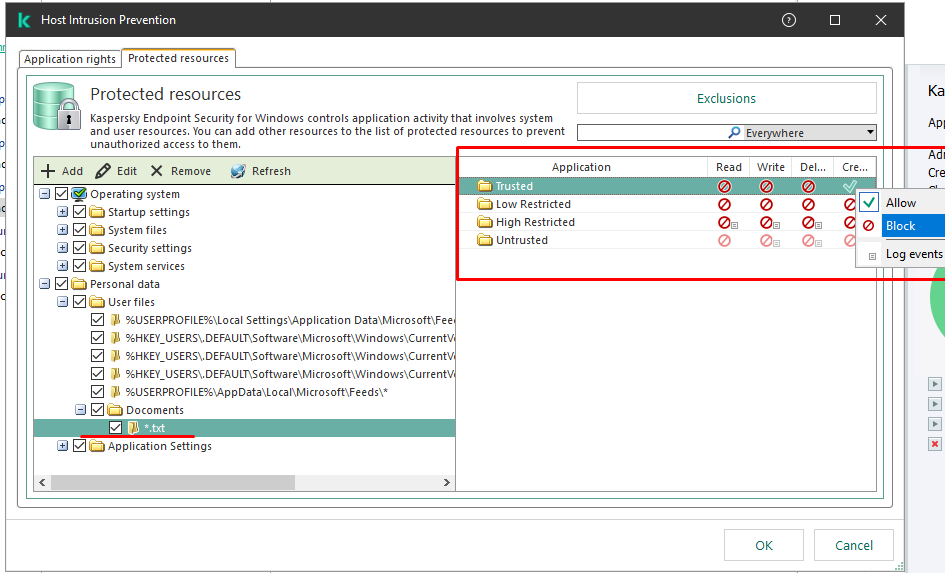Image resolution: width=945 pixels, height=573 pixels.
Task: Click the tree scrollbar right arrow
Action: (x=447, y=483)
